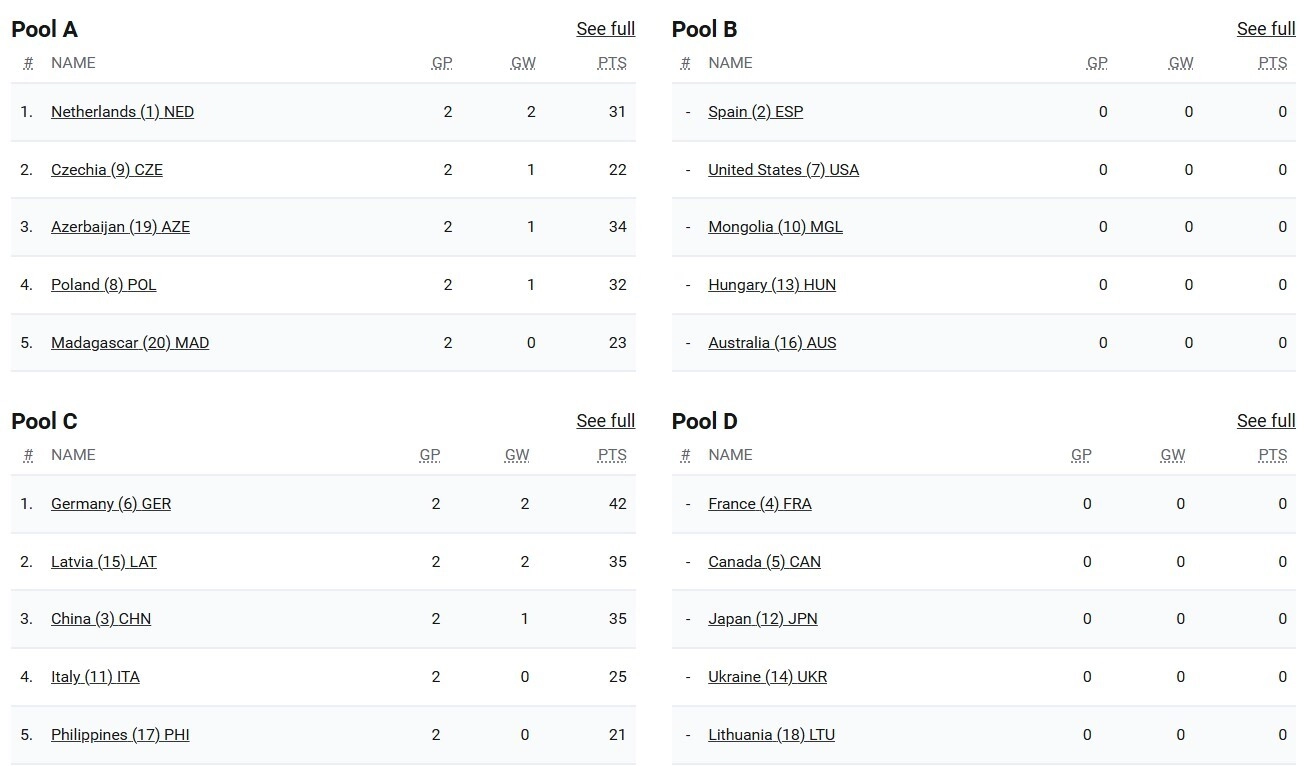Open Japan (12) JPN team page
This screenshot has height=766, width=1313.
point(763,619)
